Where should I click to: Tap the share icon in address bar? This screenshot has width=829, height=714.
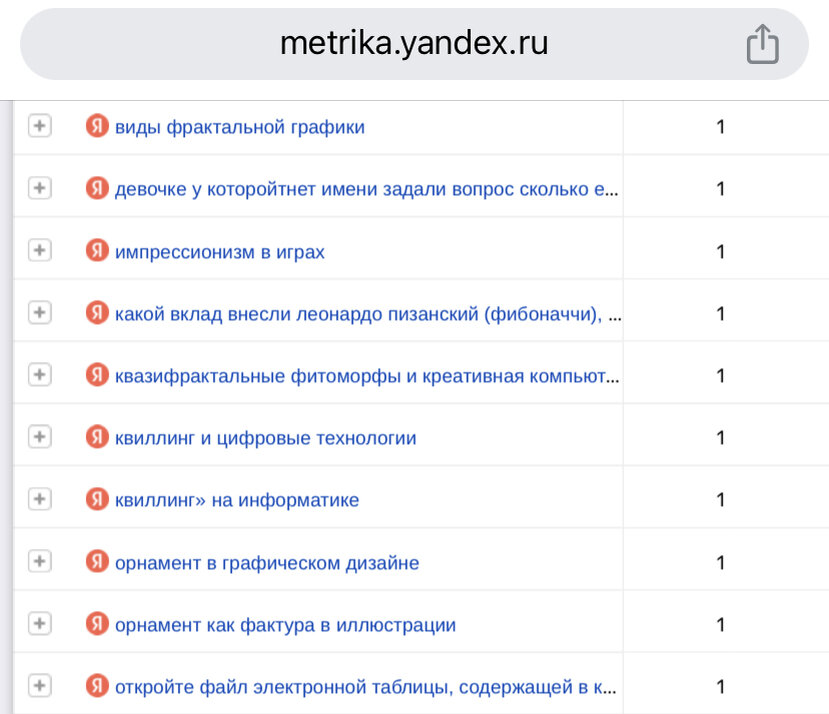(762, 44)
